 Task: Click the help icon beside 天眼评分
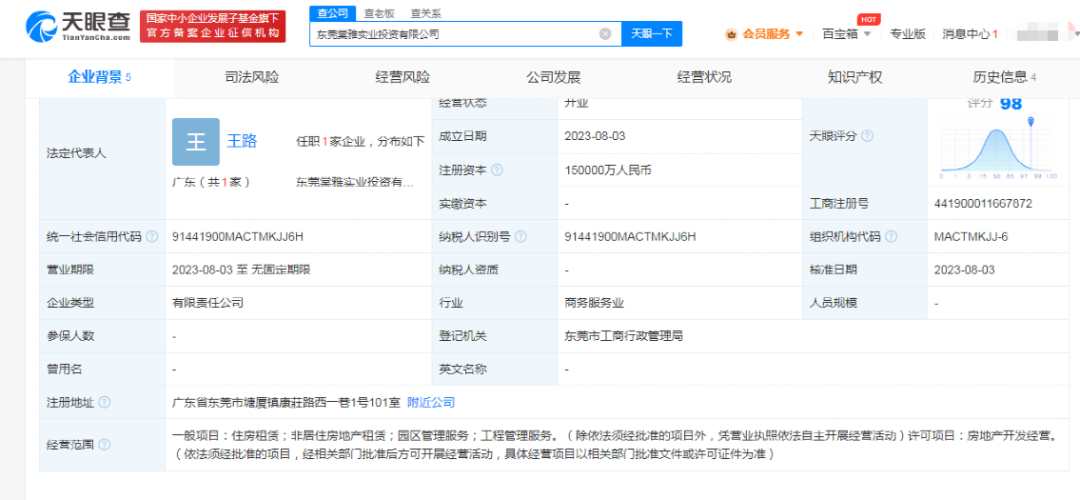tap(866, 136)
